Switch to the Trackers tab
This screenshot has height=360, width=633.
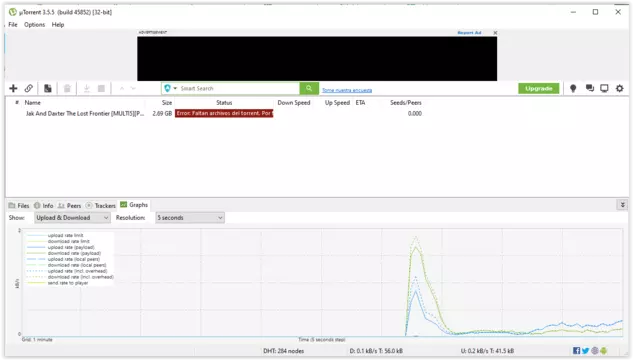coord(101,205)
